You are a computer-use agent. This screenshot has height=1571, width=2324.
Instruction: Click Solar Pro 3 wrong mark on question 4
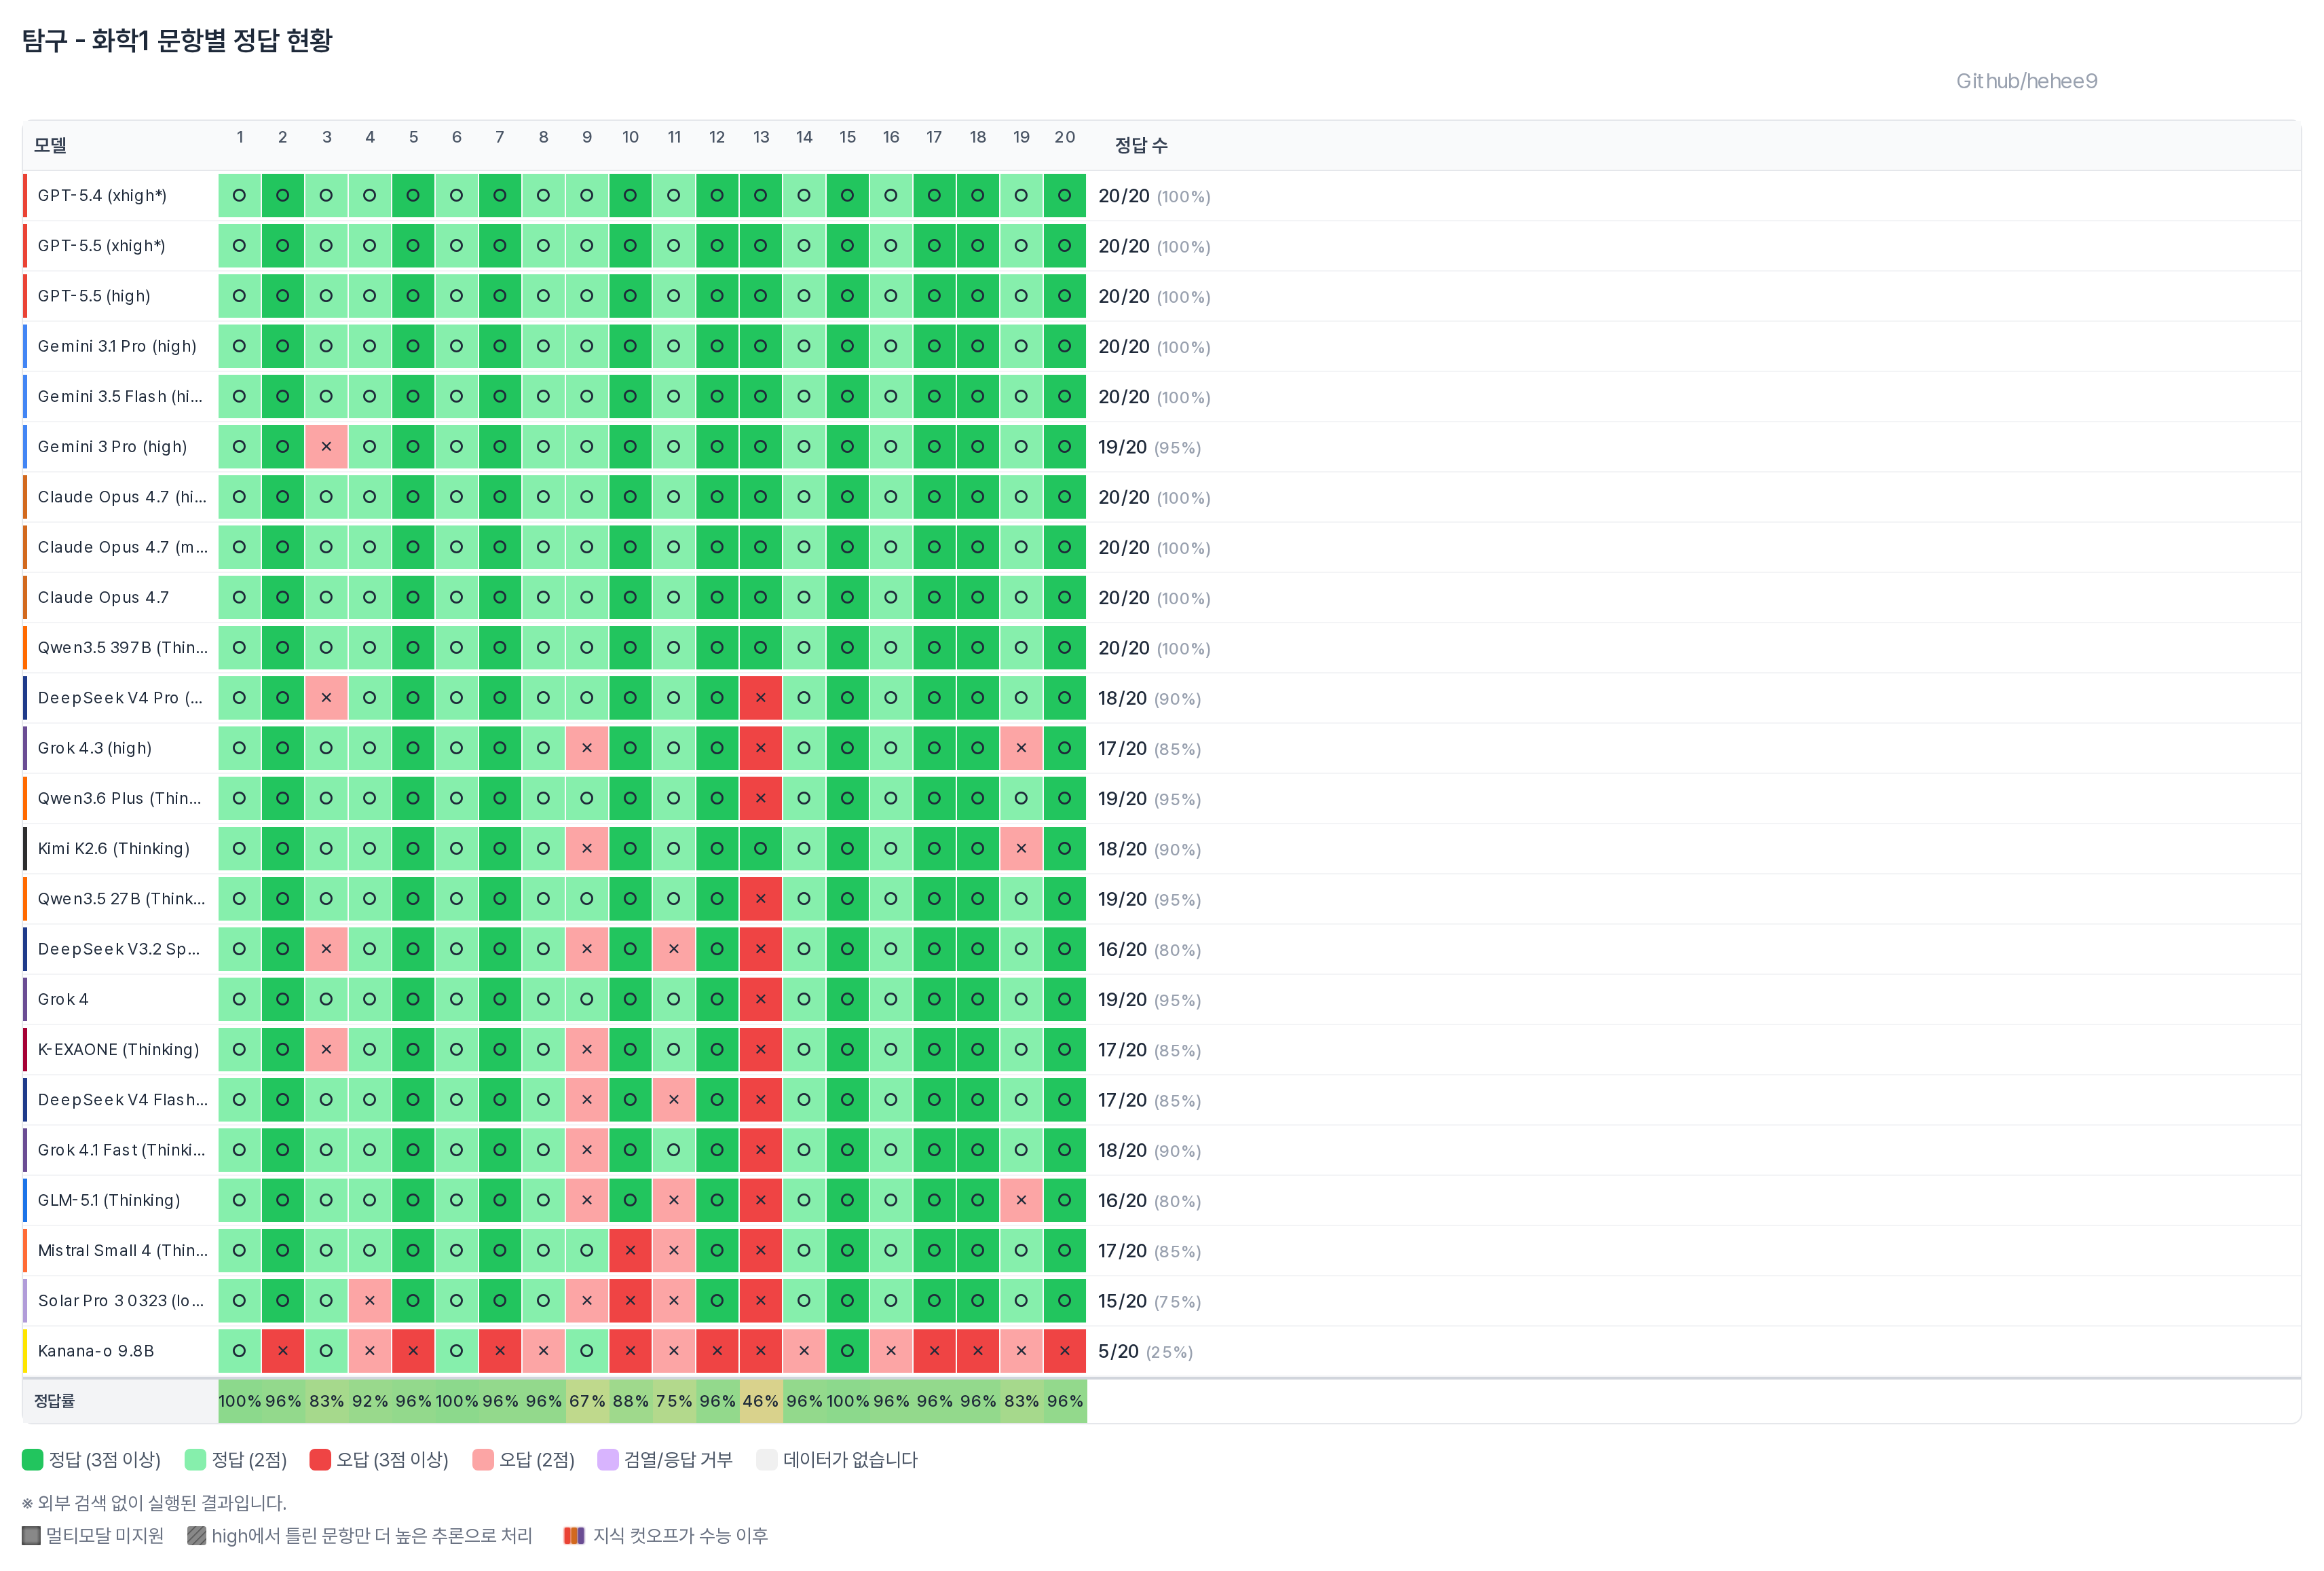(x=369, y=1301)
